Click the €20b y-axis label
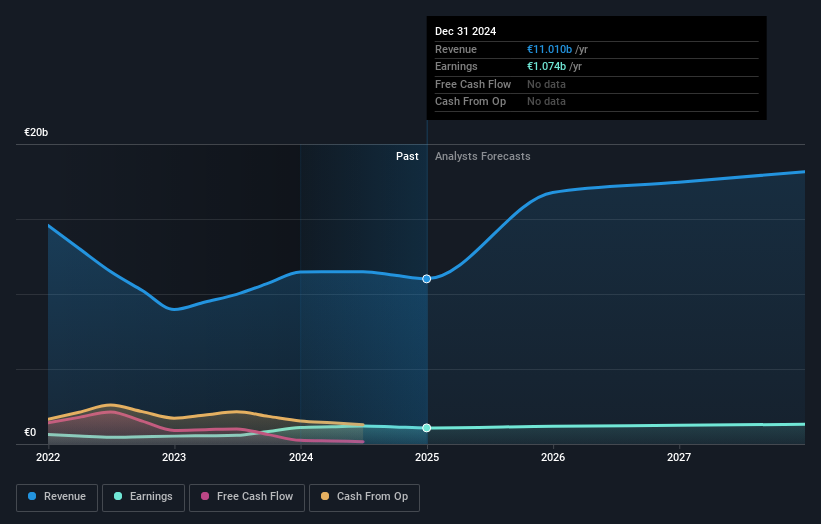 36,132
